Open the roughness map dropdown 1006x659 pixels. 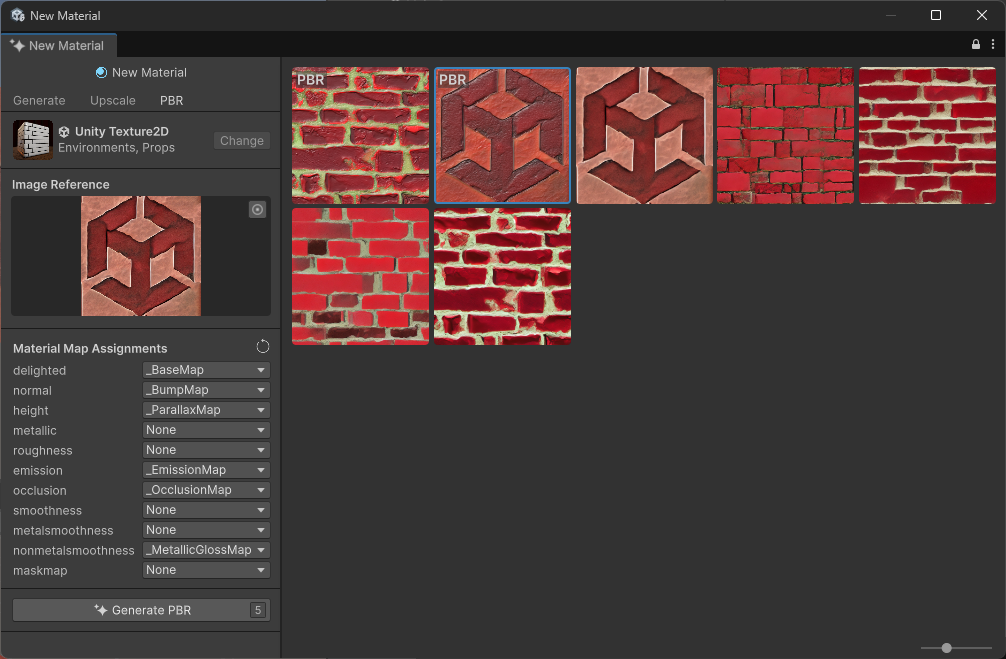tap(206, 450)
